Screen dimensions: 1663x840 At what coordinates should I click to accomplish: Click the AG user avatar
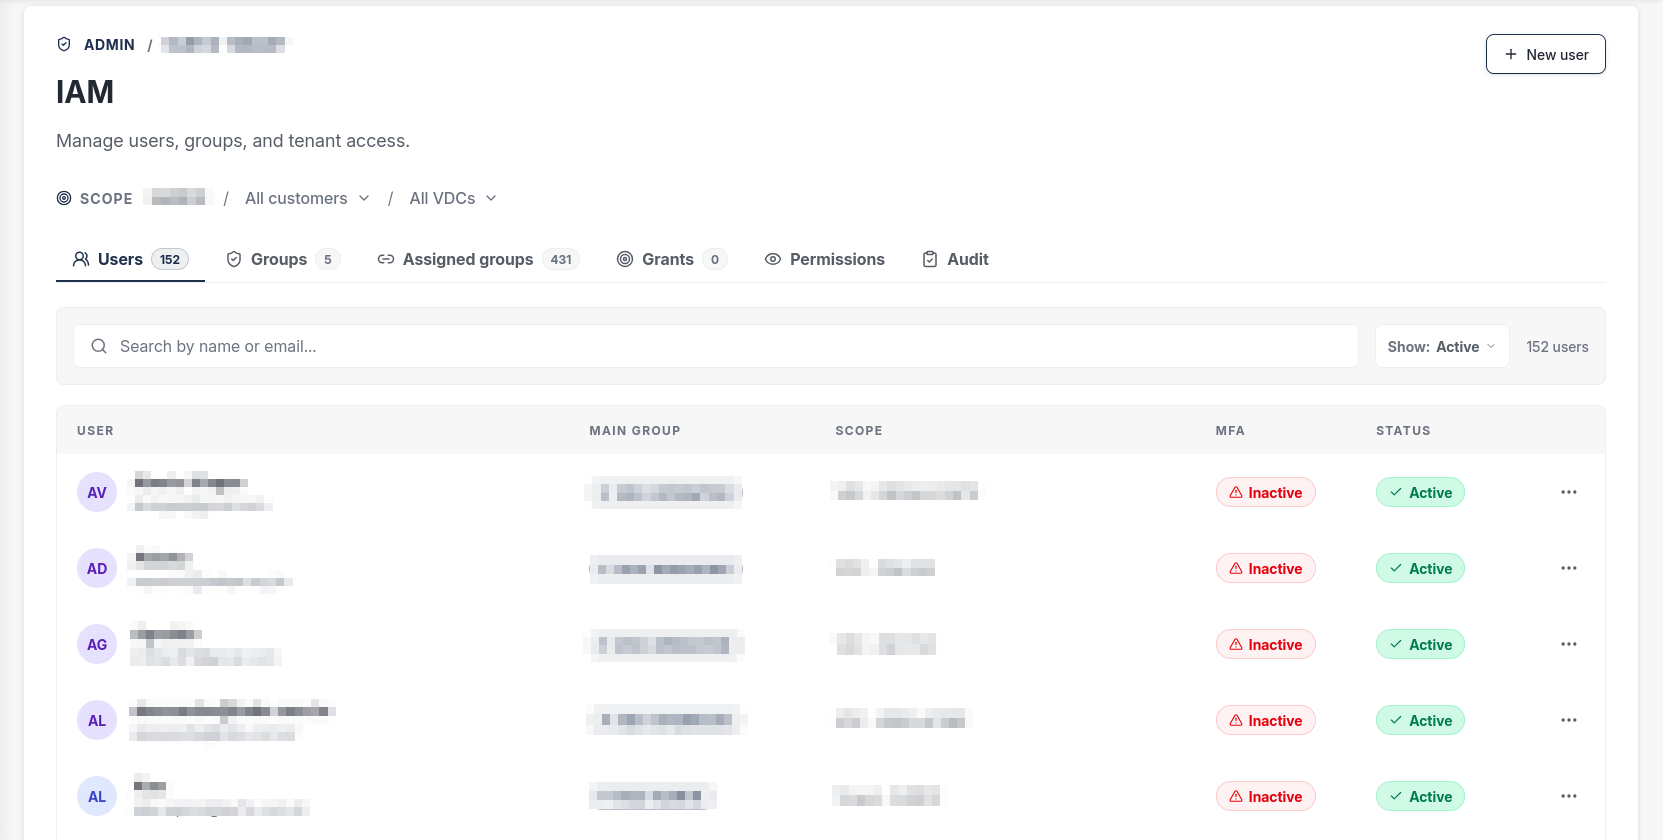click(97, 644)
